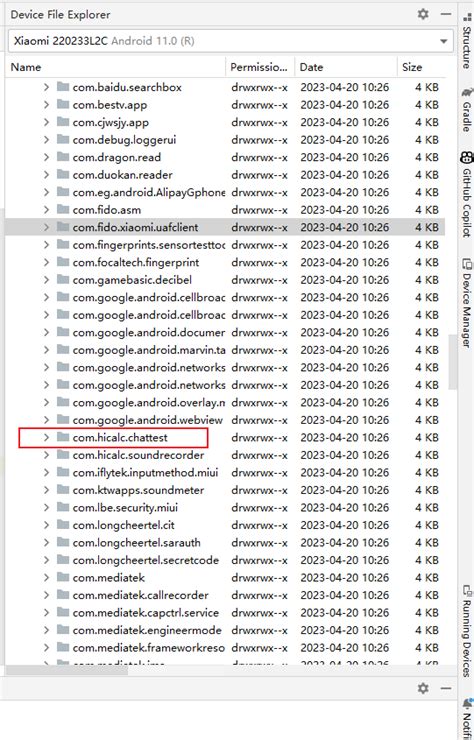Click the com.mediatek.callrecorder folder icon
The height and width of the screenshot is (740, 474).
click(63, 595)
